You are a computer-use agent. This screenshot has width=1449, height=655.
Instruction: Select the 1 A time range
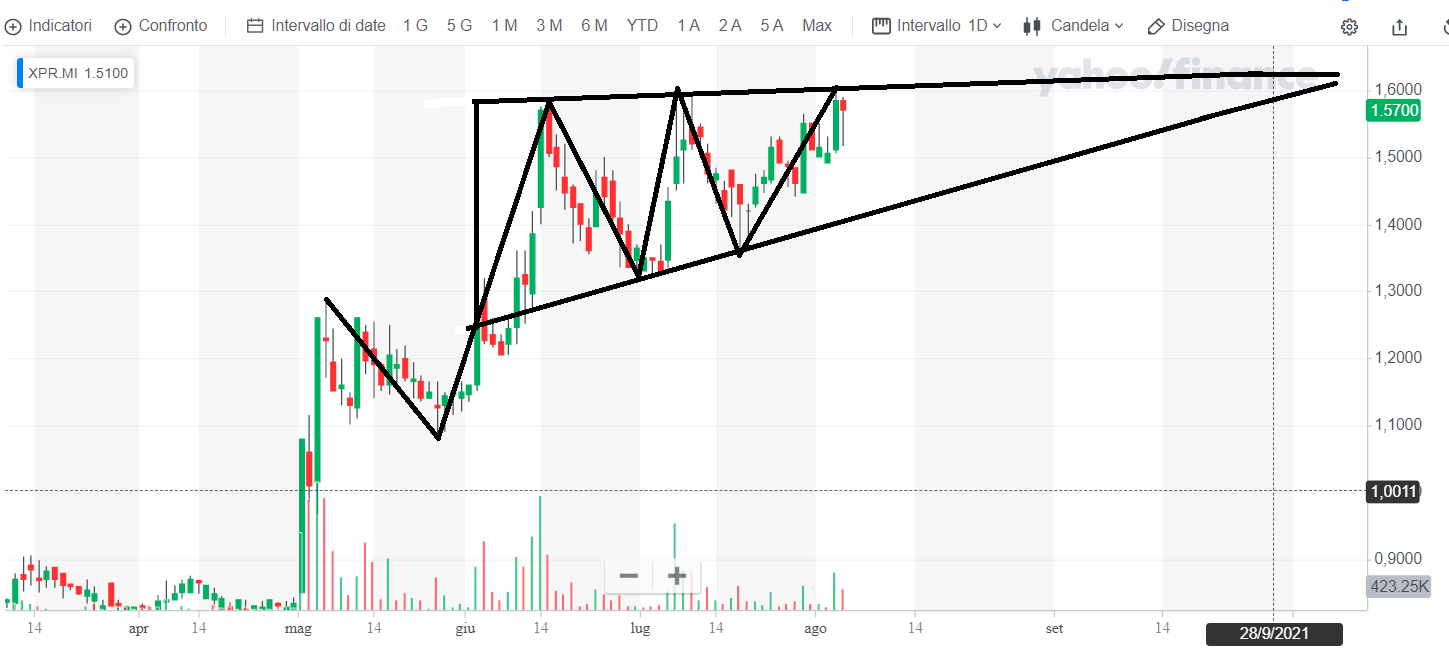click(x=688, y=26)
